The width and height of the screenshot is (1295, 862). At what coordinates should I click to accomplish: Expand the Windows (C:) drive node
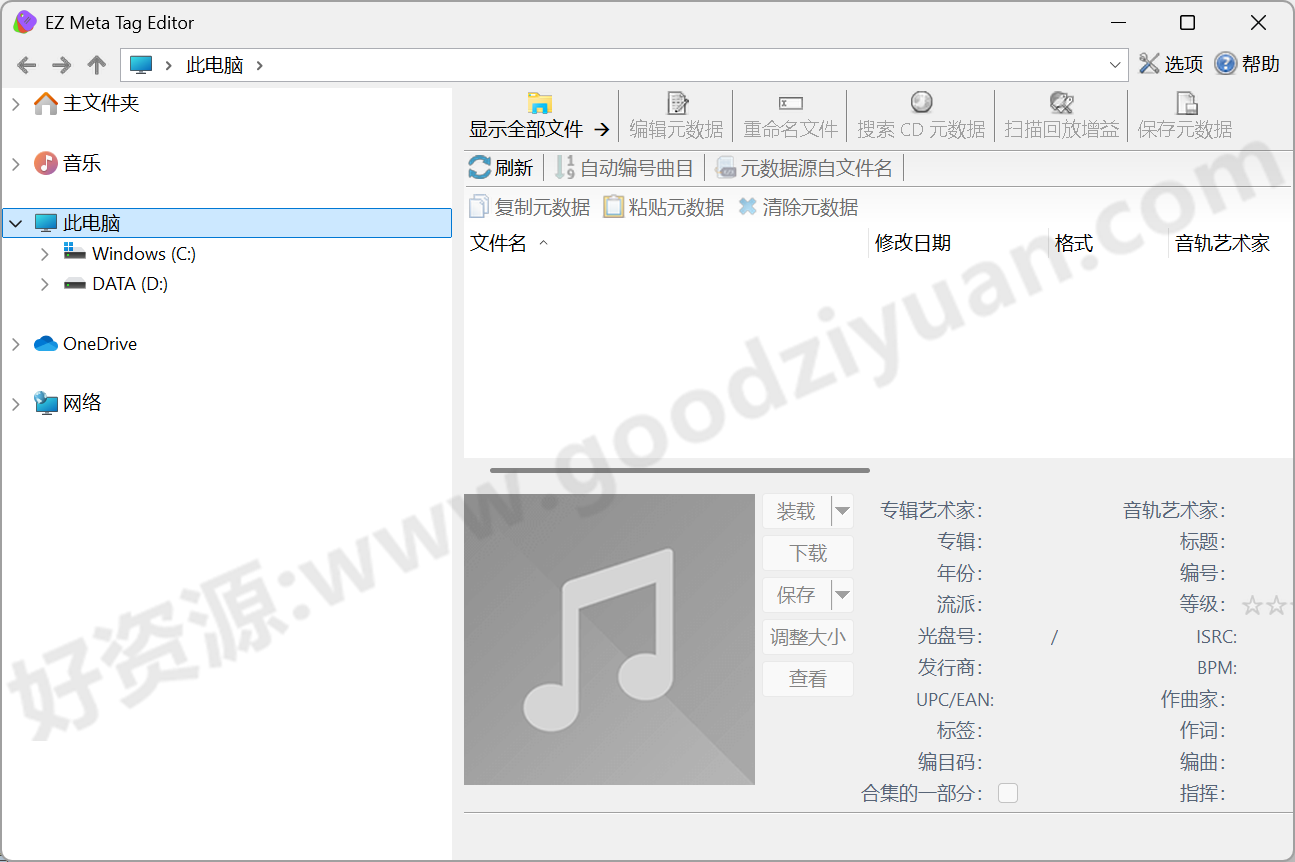[44, 253]
